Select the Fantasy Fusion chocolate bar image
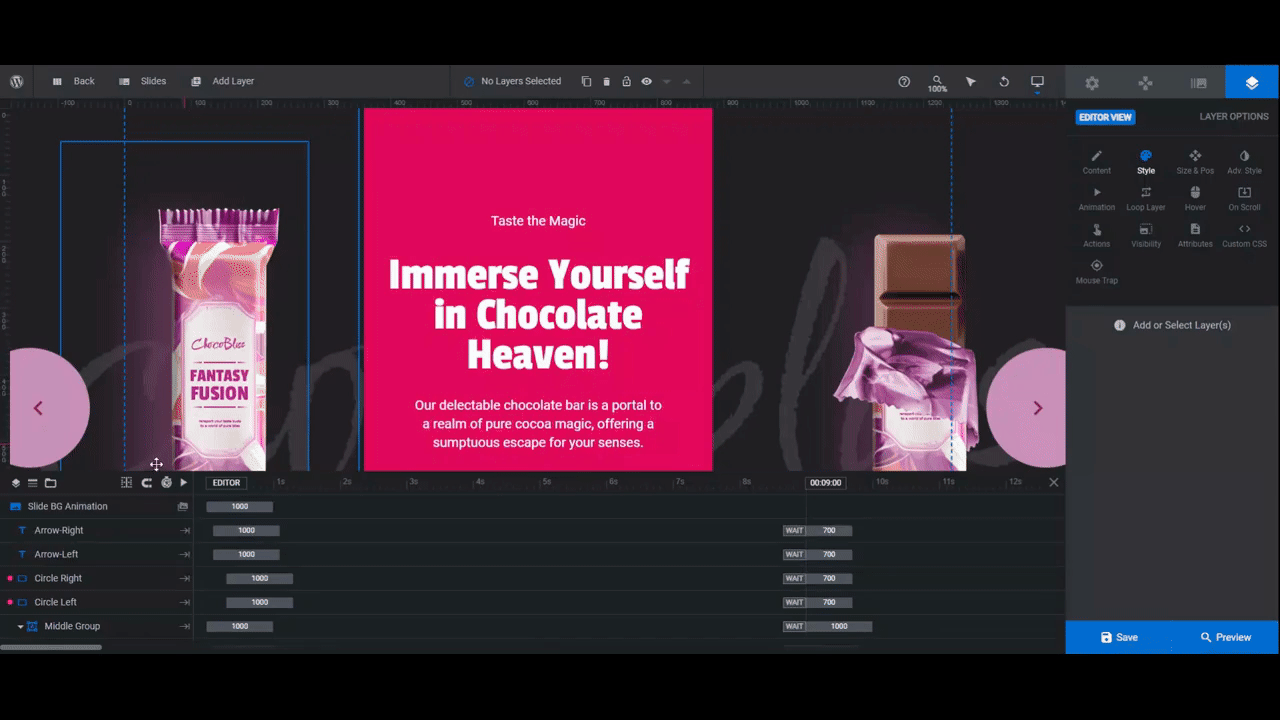Screen dimensions: 1280x720 (x=219, y=338)
